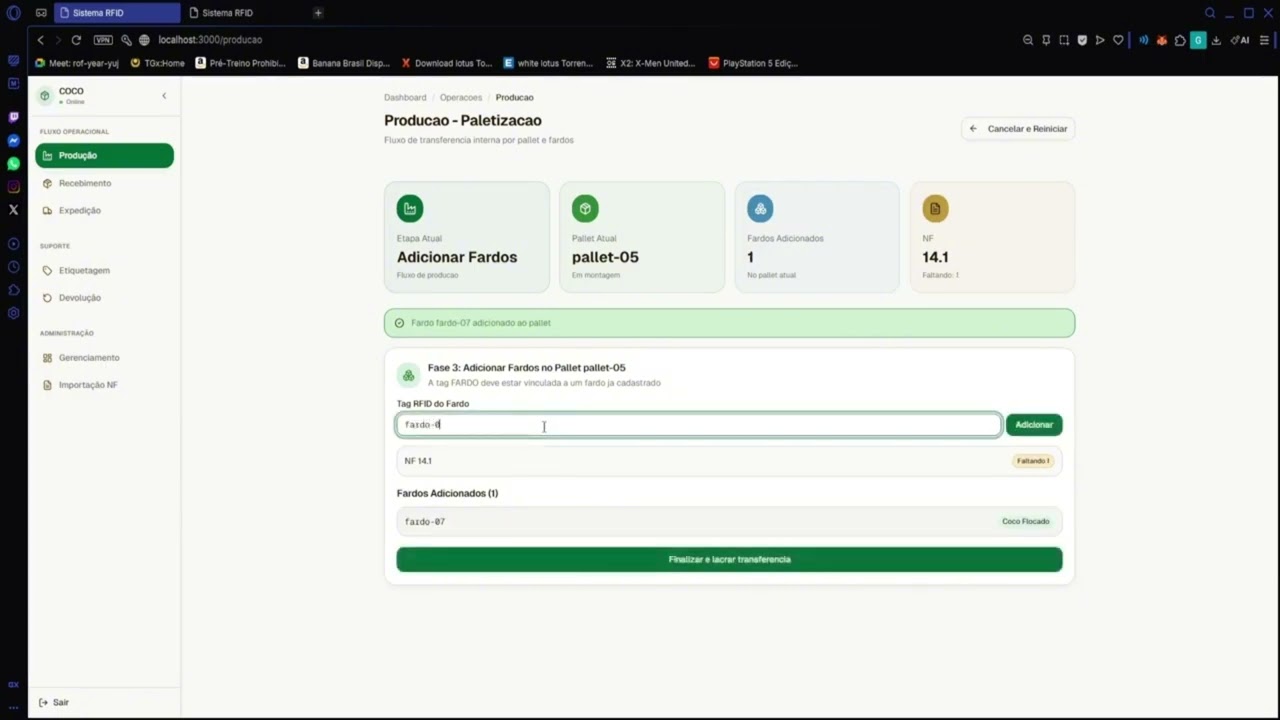Open extensions cube icon in browser sidebar

13,290
